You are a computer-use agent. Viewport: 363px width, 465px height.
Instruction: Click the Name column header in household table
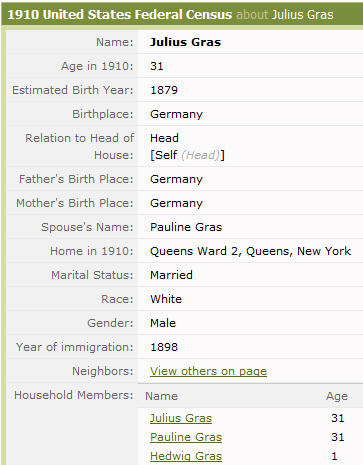tap(161, 396)
